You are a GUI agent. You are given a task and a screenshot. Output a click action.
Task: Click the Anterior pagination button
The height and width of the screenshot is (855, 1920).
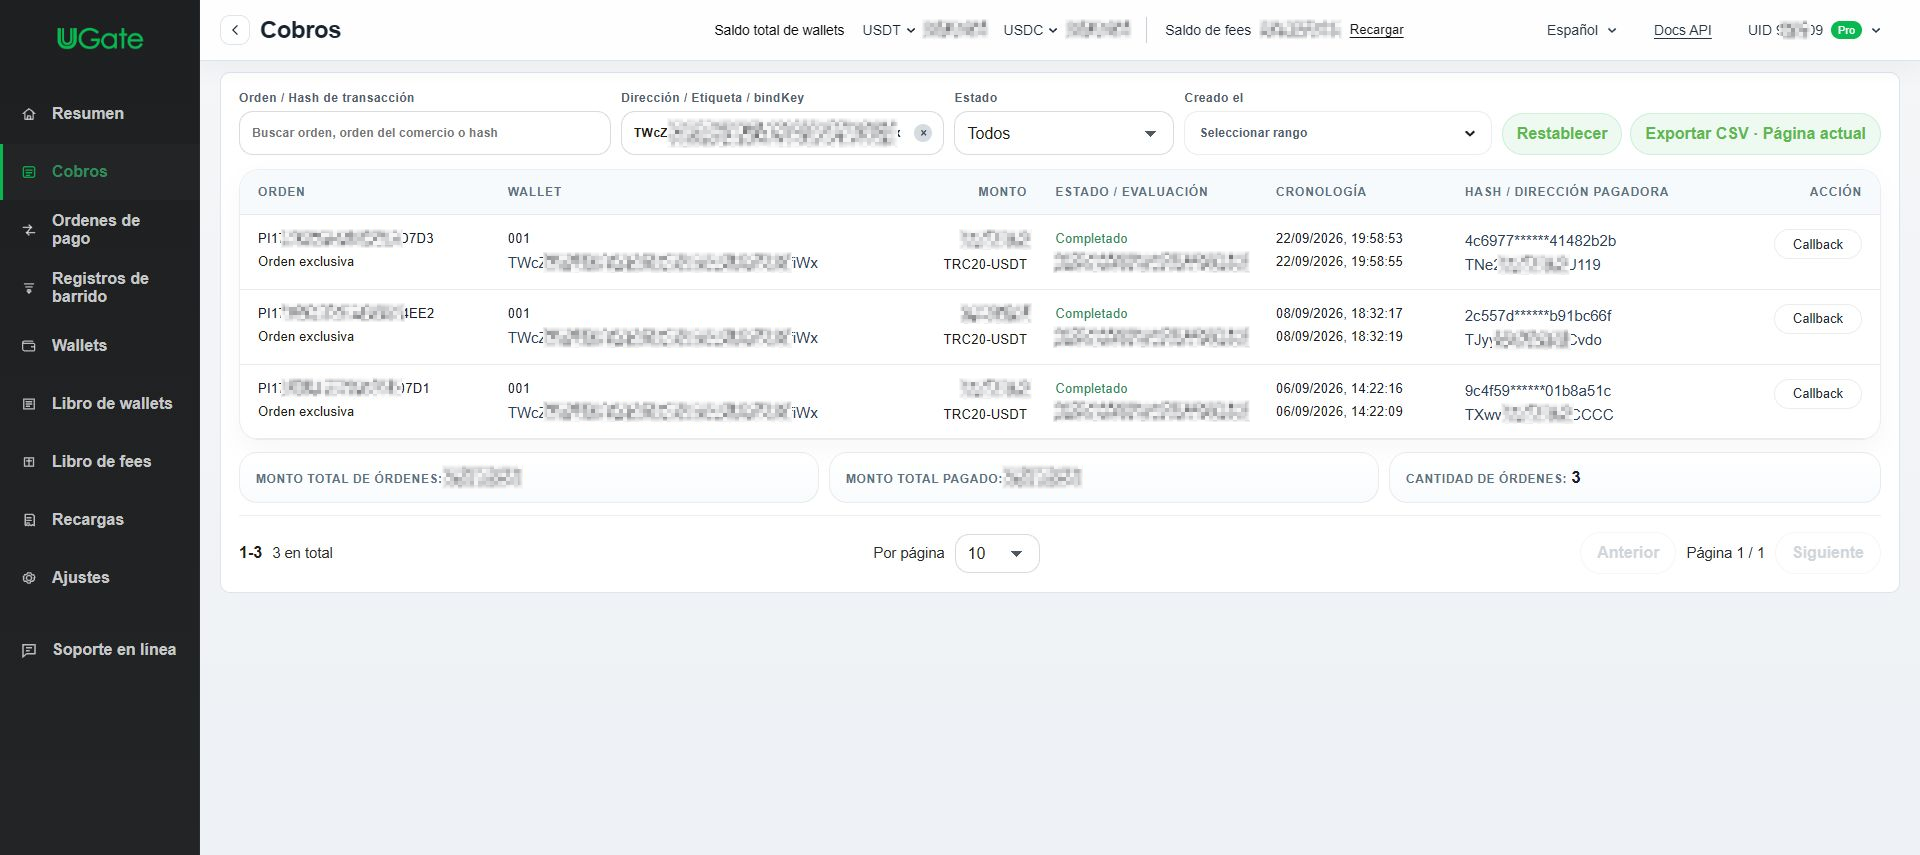click(1627, 553)
